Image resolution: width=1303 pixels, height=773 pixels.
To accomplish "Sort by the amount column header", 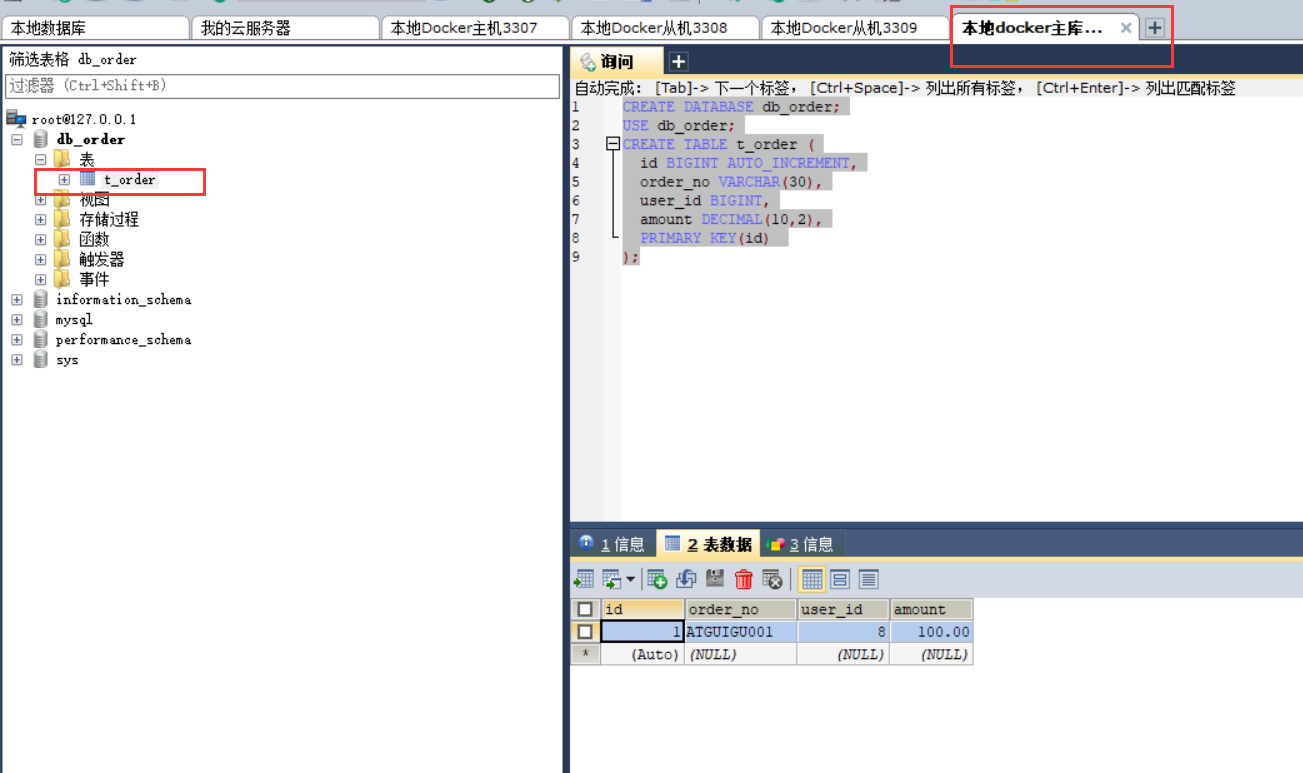I will [x=930, y=609].
